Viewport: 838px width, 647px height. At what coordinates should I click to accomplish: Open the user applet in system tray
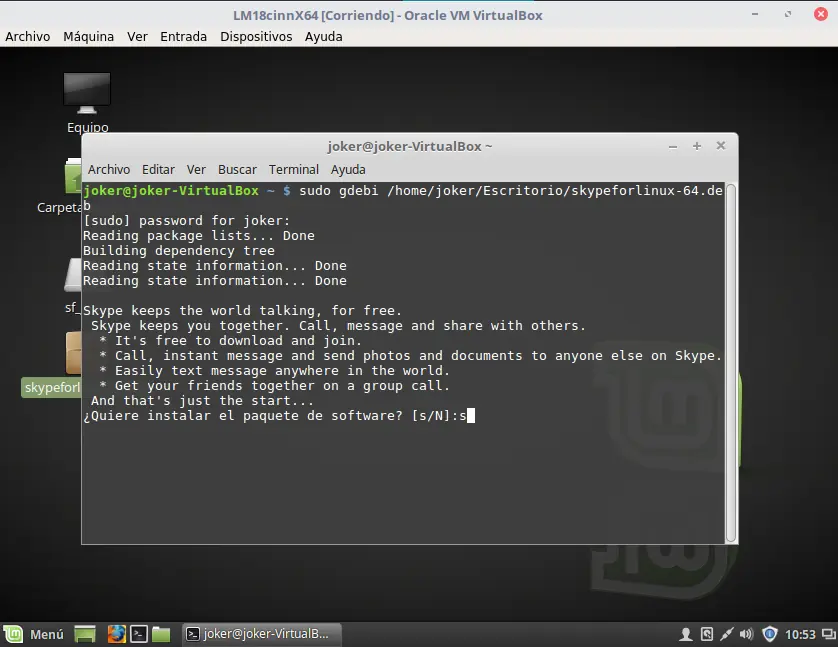[686, 634]
